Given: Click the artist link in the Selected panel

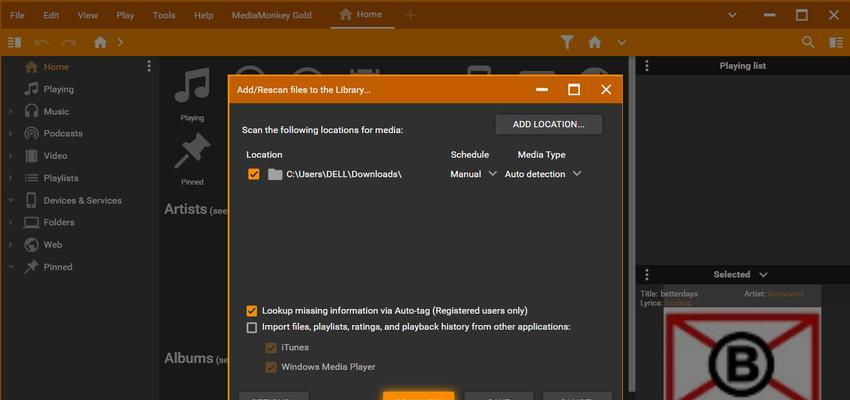Looking at the screenshot, I should coord(785,294).
